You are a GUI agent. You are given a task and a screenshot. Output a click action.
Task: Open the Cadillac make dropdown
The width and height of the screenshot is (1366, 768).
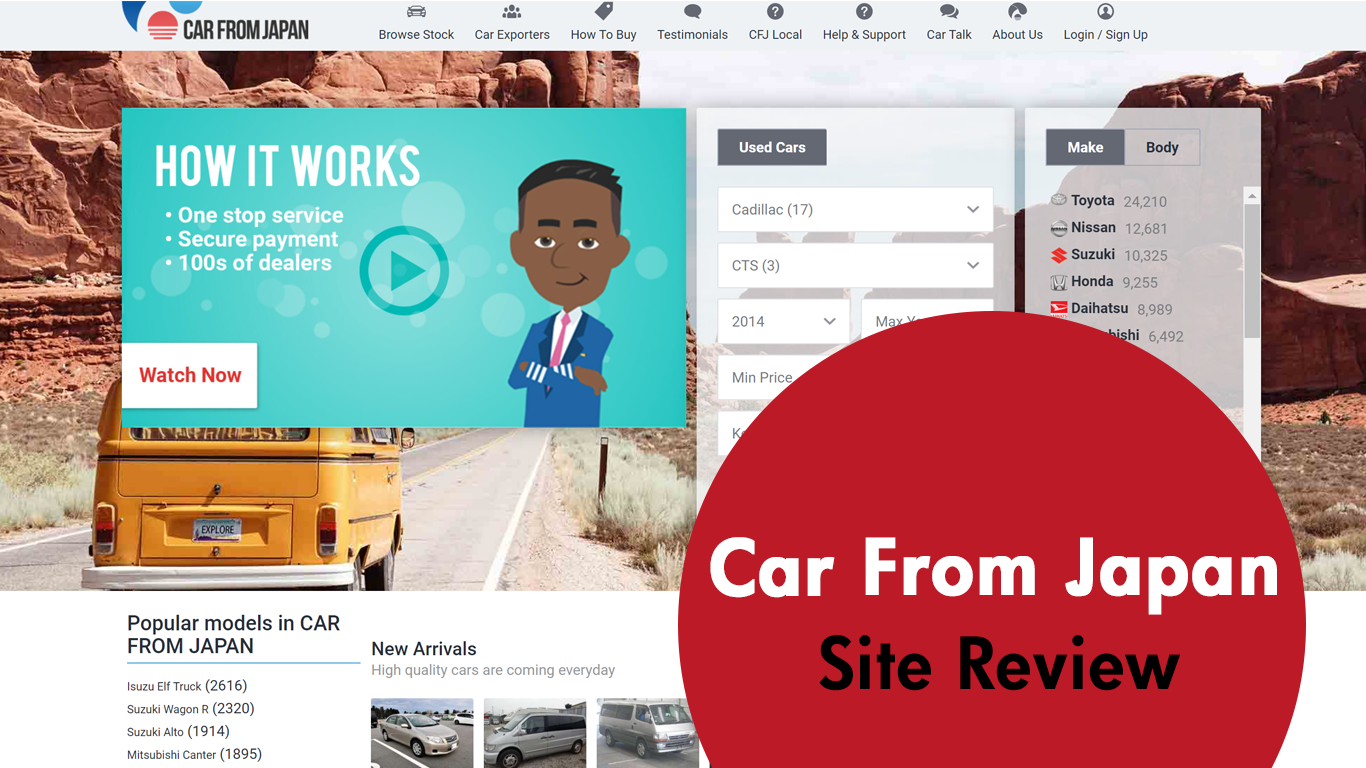tap(855, 209)
